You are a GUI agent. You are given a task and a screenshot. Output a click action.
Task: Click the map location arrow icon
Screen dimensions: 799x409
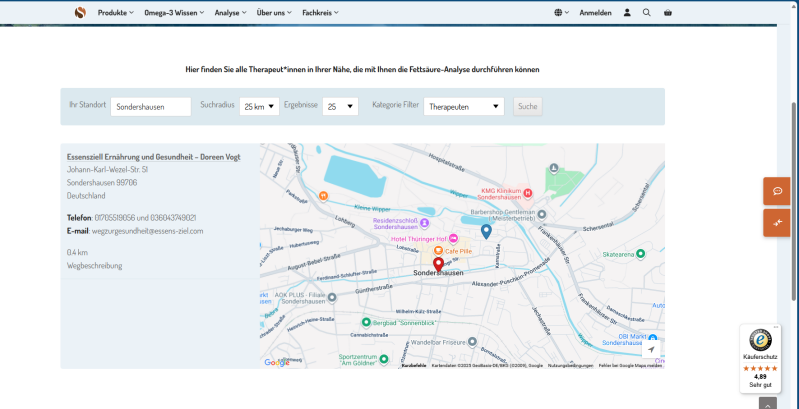pyautogui.click(x=651, y=349)
